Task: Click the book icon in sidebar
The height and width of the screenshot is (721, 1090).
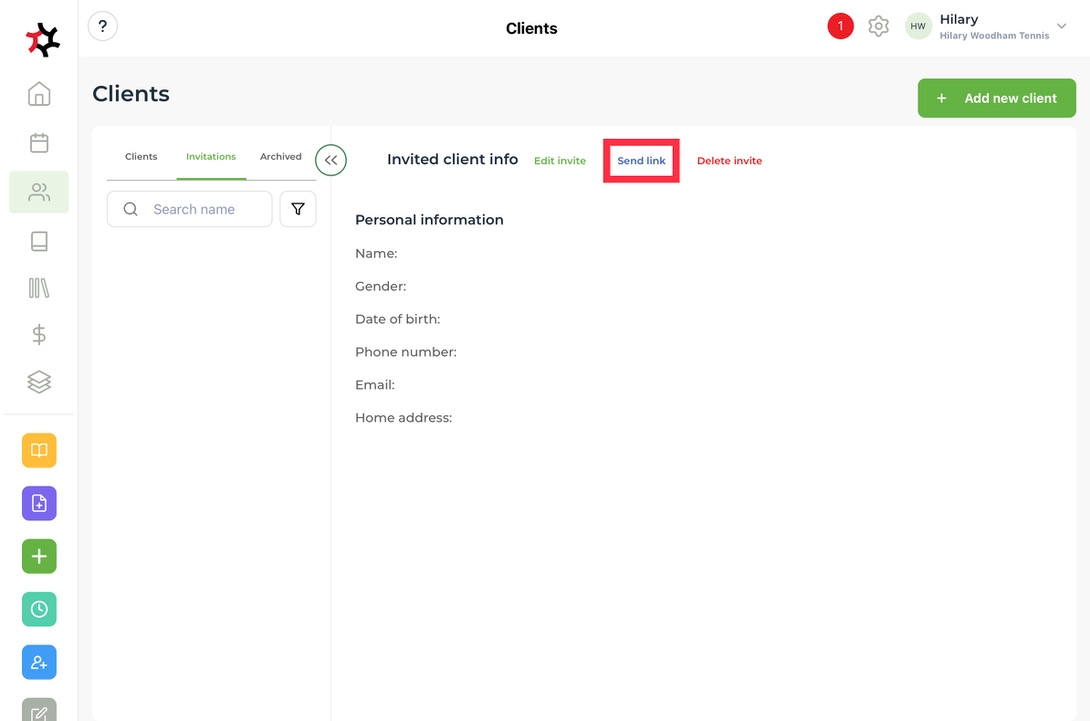Action: pyautogui.click(x=39, y=241)
